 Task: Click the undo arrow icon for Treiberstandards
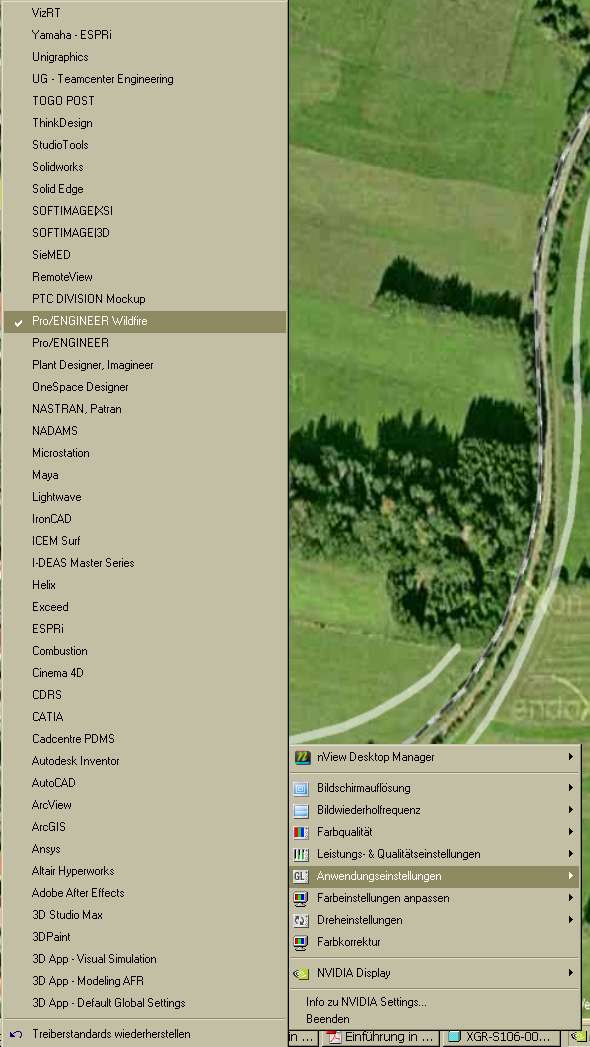[x=17, y=1034]
